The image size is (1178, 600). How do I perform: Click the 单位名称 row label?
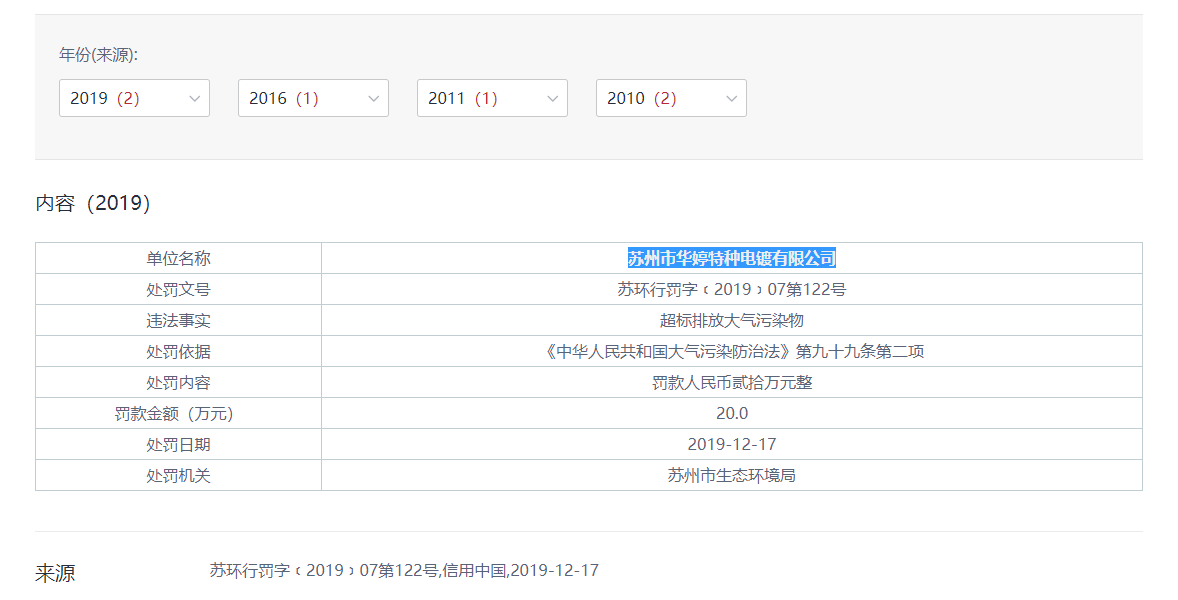[x=178, y=258]
